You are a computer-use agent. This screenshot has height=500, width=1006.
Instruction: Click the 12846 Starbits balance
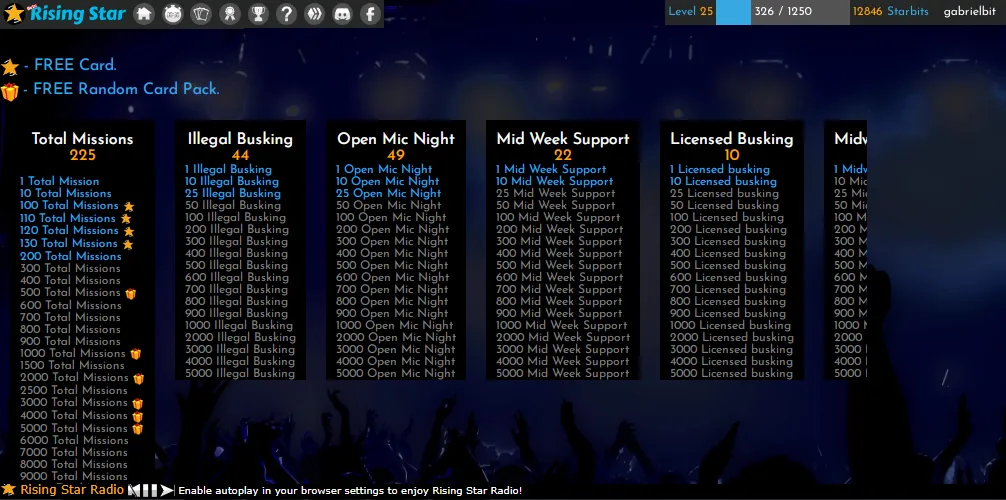(x=891, y=12)
